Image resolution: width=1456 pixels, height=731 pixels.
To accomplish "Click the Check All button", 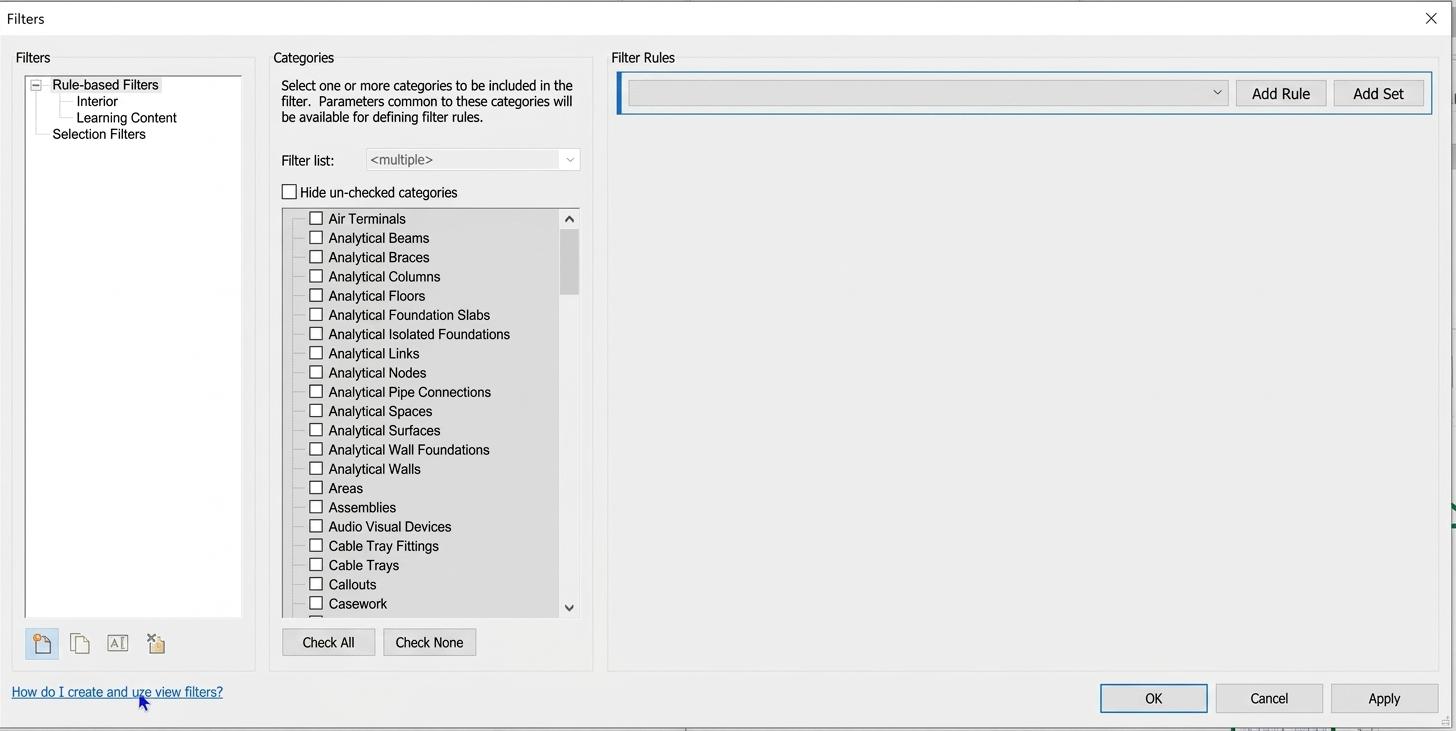I will pos(328,642).
